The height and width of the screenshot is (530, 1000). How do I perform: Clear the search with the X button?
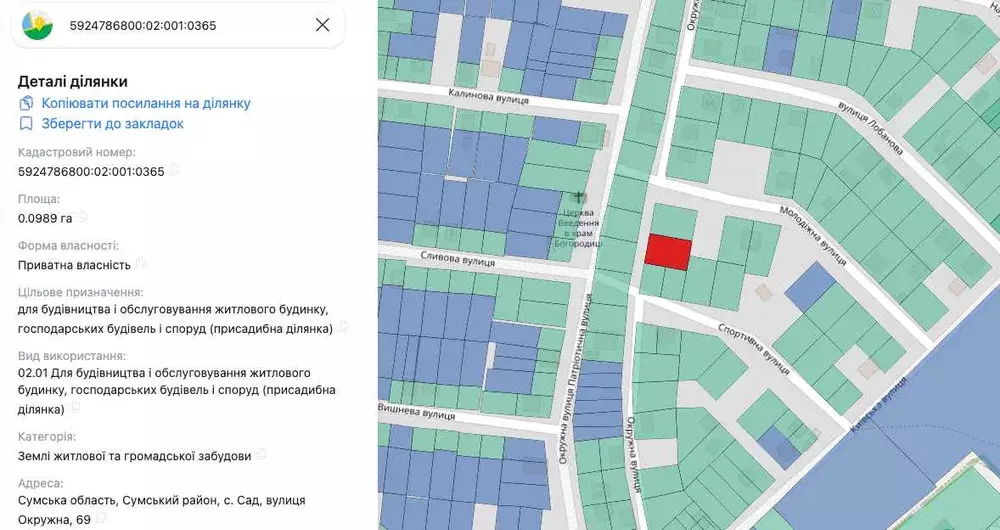[x=322, y=25]
